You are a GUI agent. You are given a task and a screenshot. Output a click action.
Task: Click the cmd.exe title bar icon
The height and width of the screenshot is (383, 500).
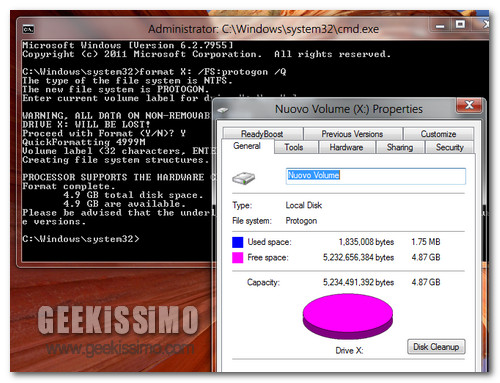click(x=28, y=29)
